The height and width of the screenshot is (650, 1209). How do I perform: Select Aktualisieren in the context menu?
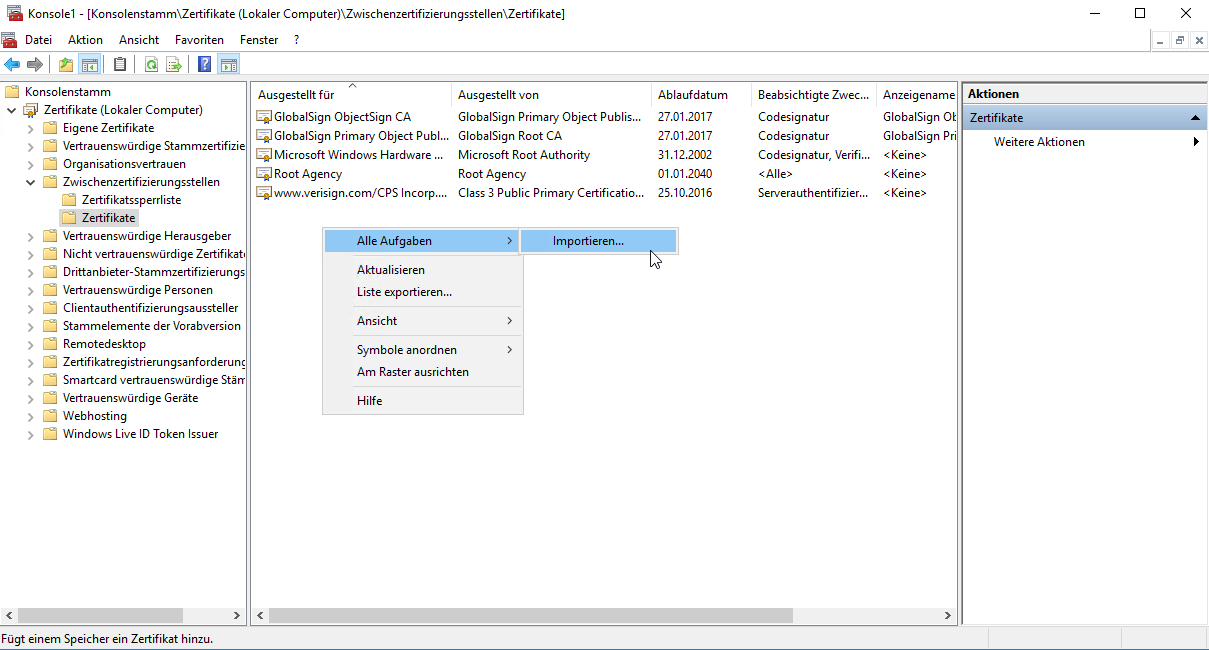click(391, 270)
